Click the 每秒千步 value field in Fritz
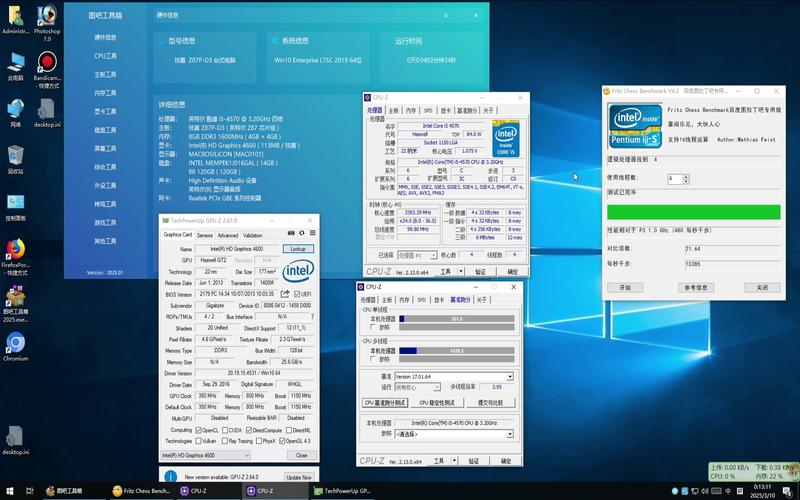This screenshot has height=500, width=800. [732, 264]
